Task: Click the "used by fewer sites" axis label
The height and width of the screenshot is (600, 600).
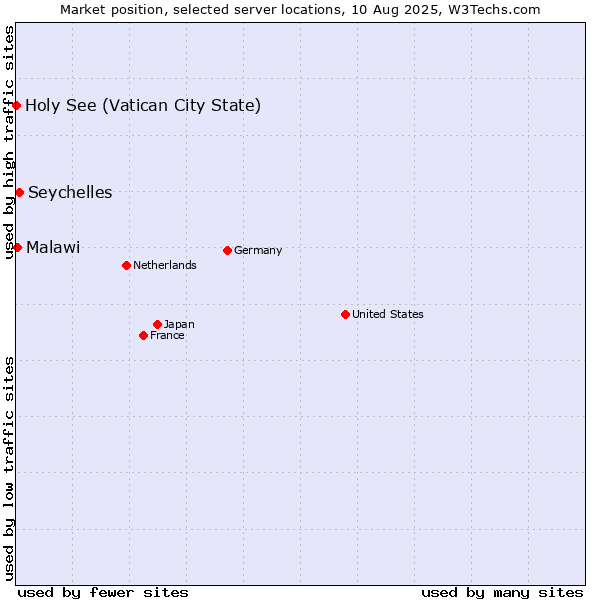Action: (x=103, y=593)
